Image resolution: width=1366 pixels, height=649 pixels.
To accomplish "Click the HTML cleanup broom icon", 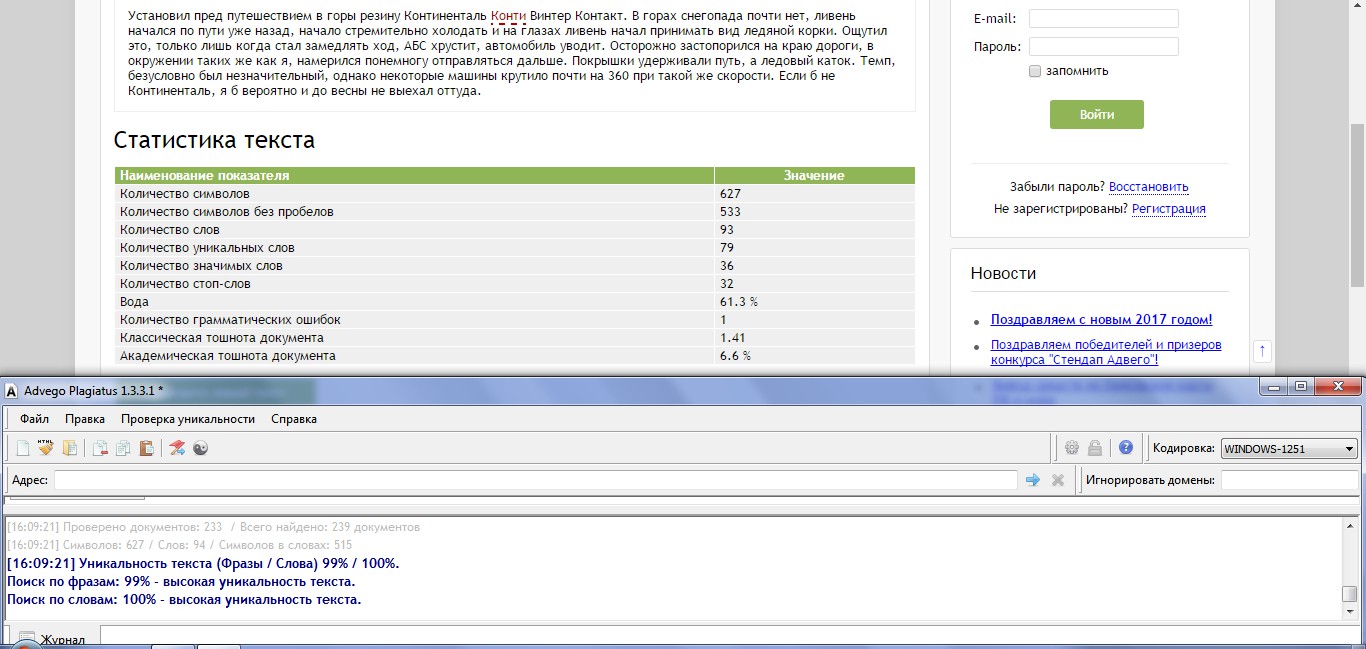I will coord(46,448).
